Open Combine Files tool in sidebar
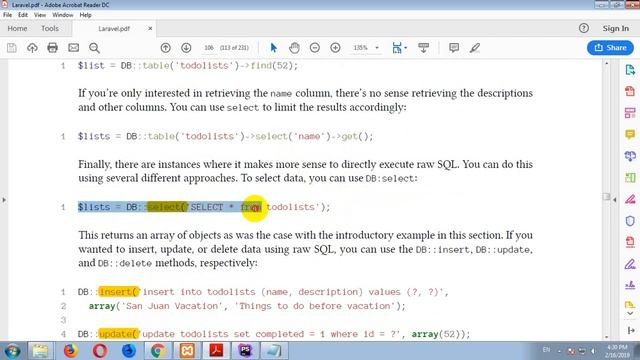Screen dimensions: 640x360 pyautogui.click(x=630, y=156)
